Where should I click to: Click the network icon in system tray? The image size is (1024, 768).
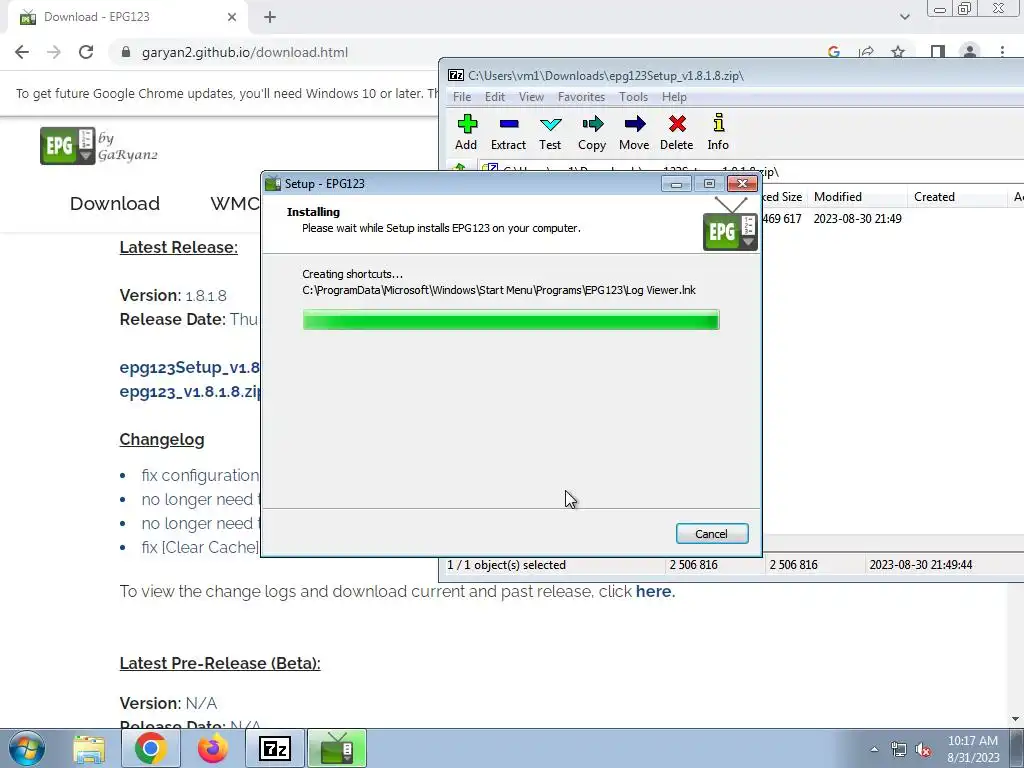(x=899, y=750)
